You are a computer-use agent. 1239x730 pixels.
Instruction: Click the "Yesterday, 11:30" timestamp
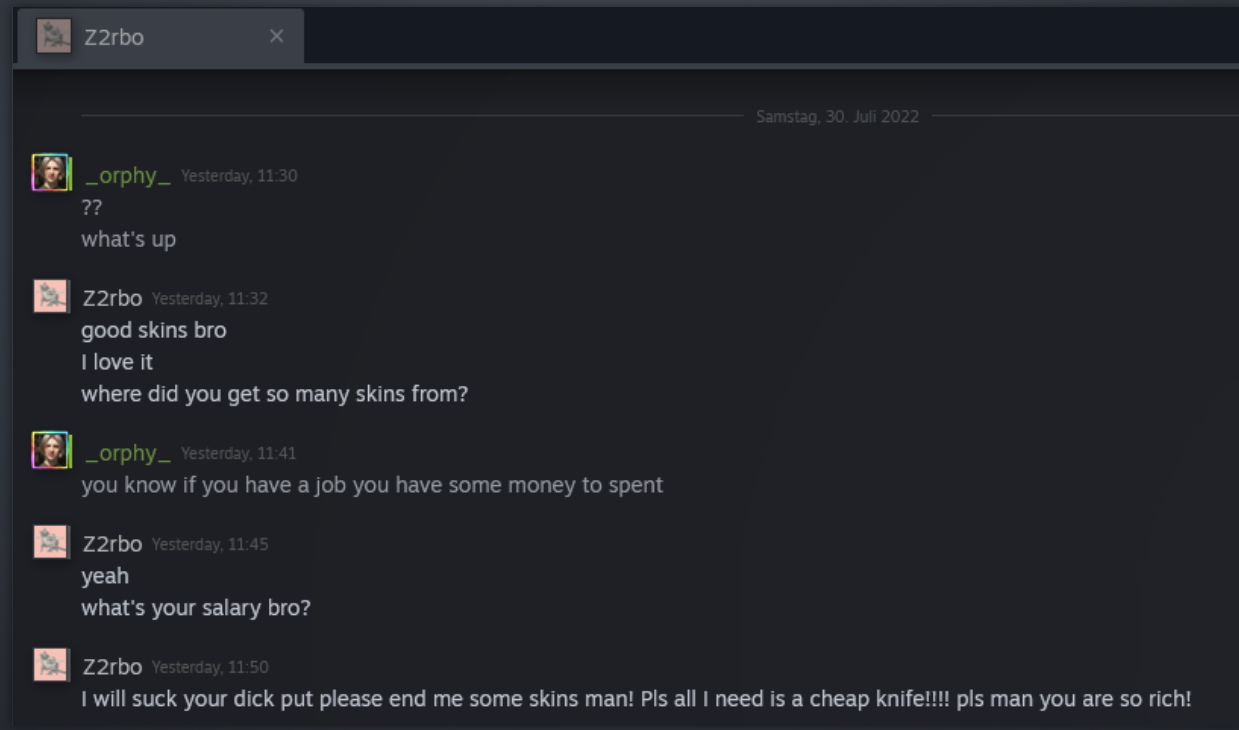pyautogui.click(x=239, y=176)
